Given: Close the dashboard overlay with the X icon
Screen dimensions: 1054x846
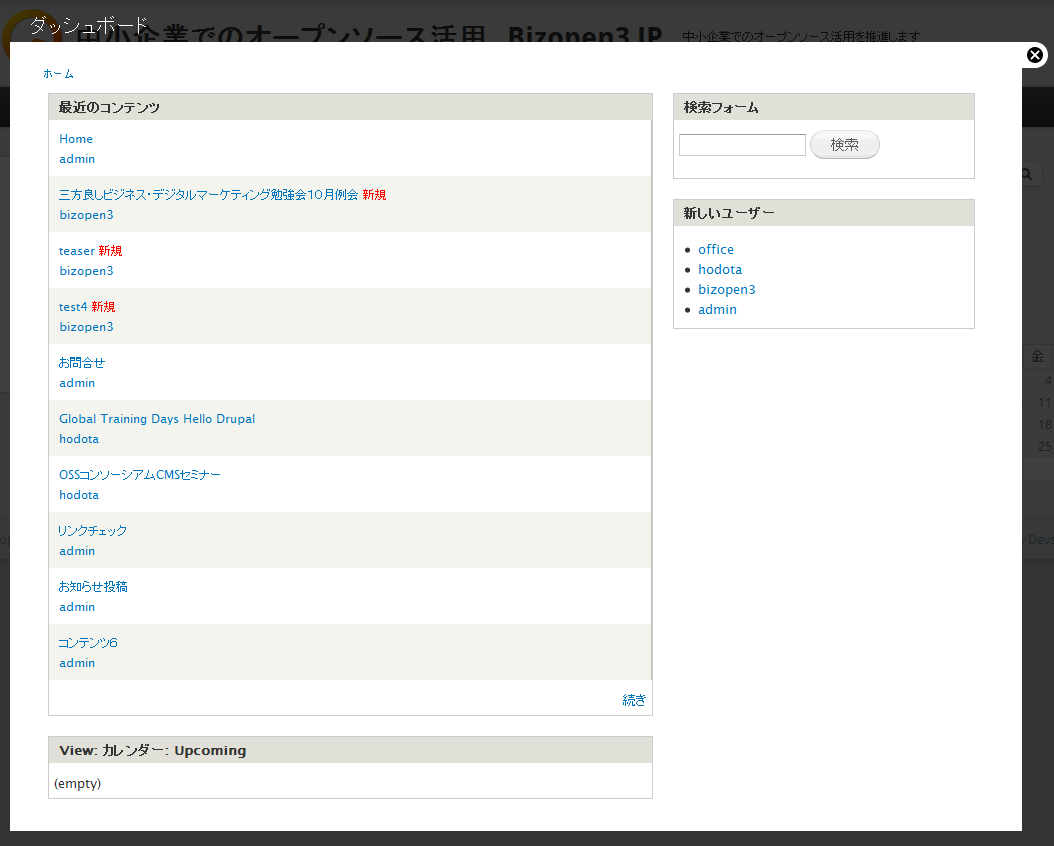Looking at the screenshot, I should (1035, 55).
